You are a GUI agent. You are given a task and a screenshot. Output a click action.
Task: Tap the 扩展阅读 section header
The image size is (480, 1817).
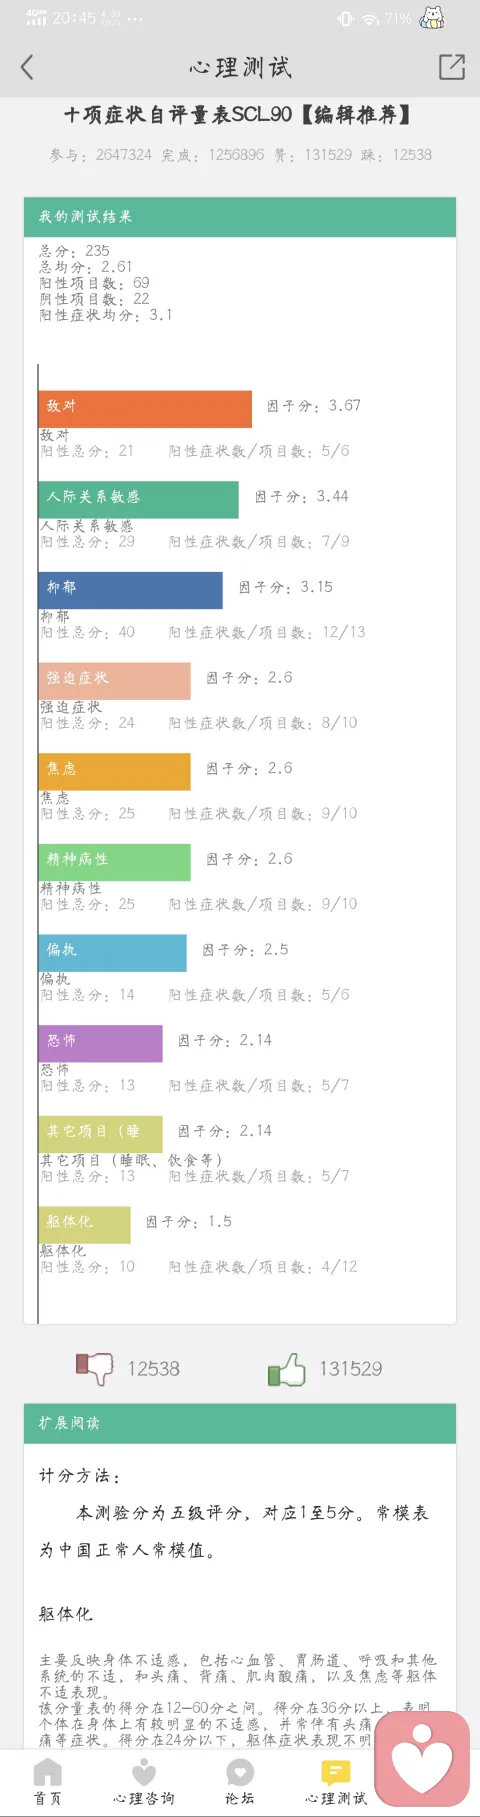point(240,1423)
